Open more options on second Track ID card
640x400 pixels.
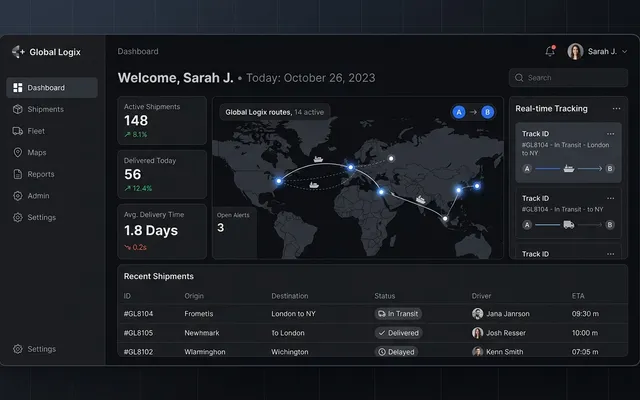(x=611, y=198)
